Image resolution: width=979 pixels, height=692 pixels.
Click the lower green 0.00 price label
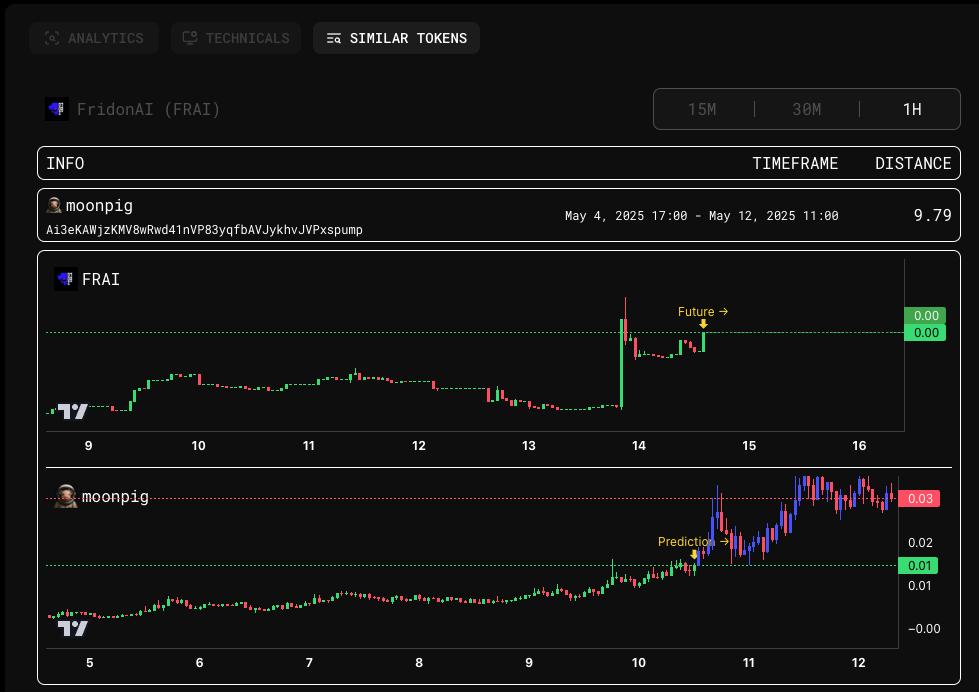tap(925, 332)
